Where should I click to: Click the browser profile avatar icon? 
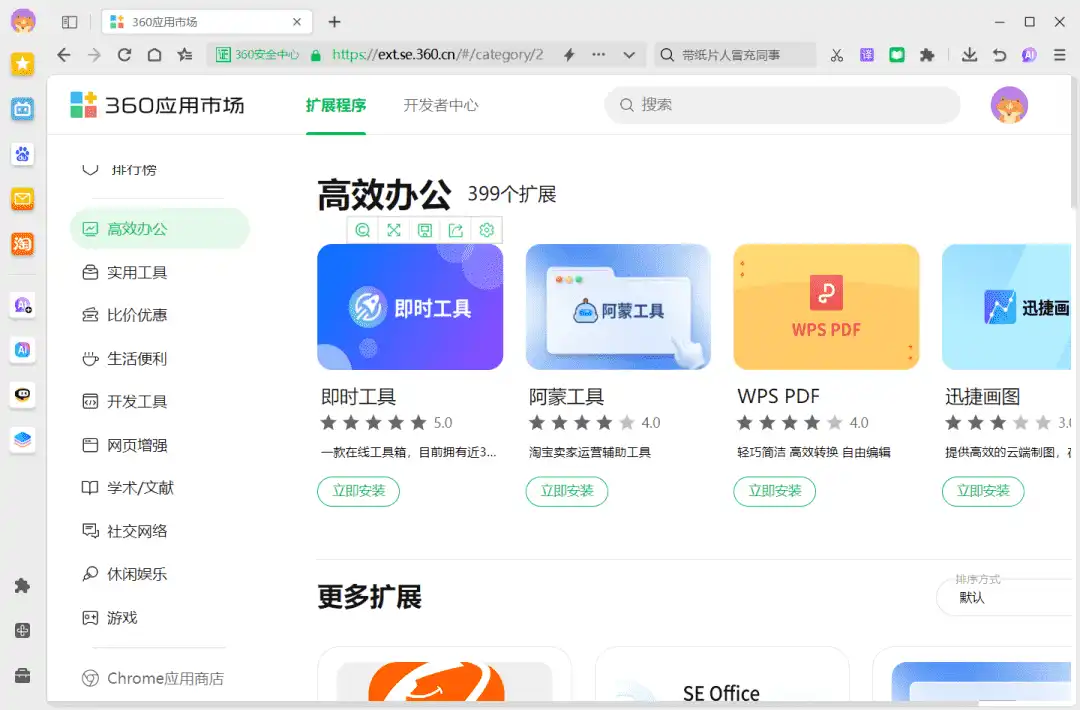click(23, 21)
